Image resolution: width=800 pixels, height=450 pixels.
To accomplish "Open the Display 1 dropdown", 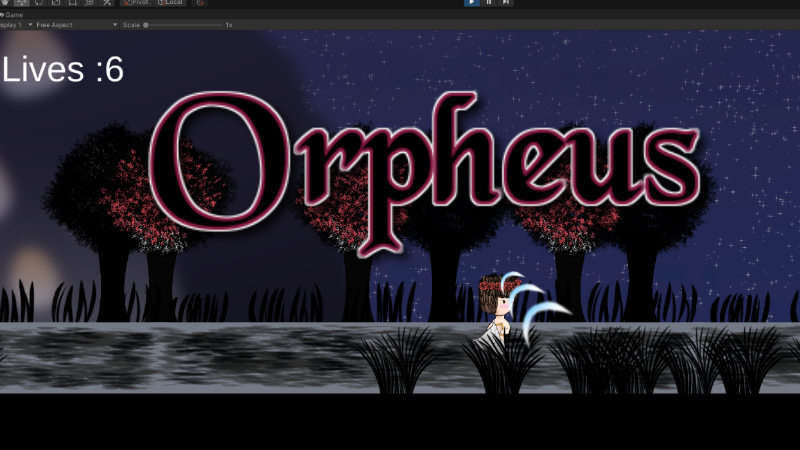I will point(16,24).
